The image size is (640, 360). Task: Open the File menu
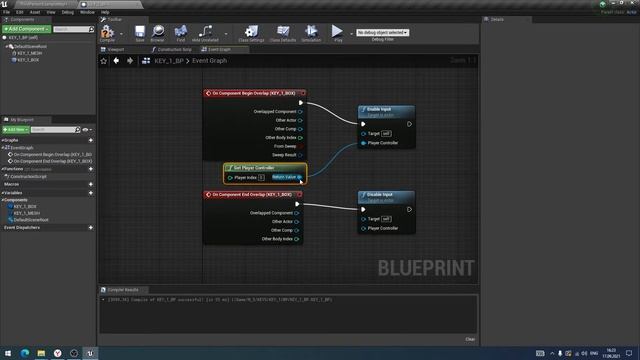(x=7, y=12)
